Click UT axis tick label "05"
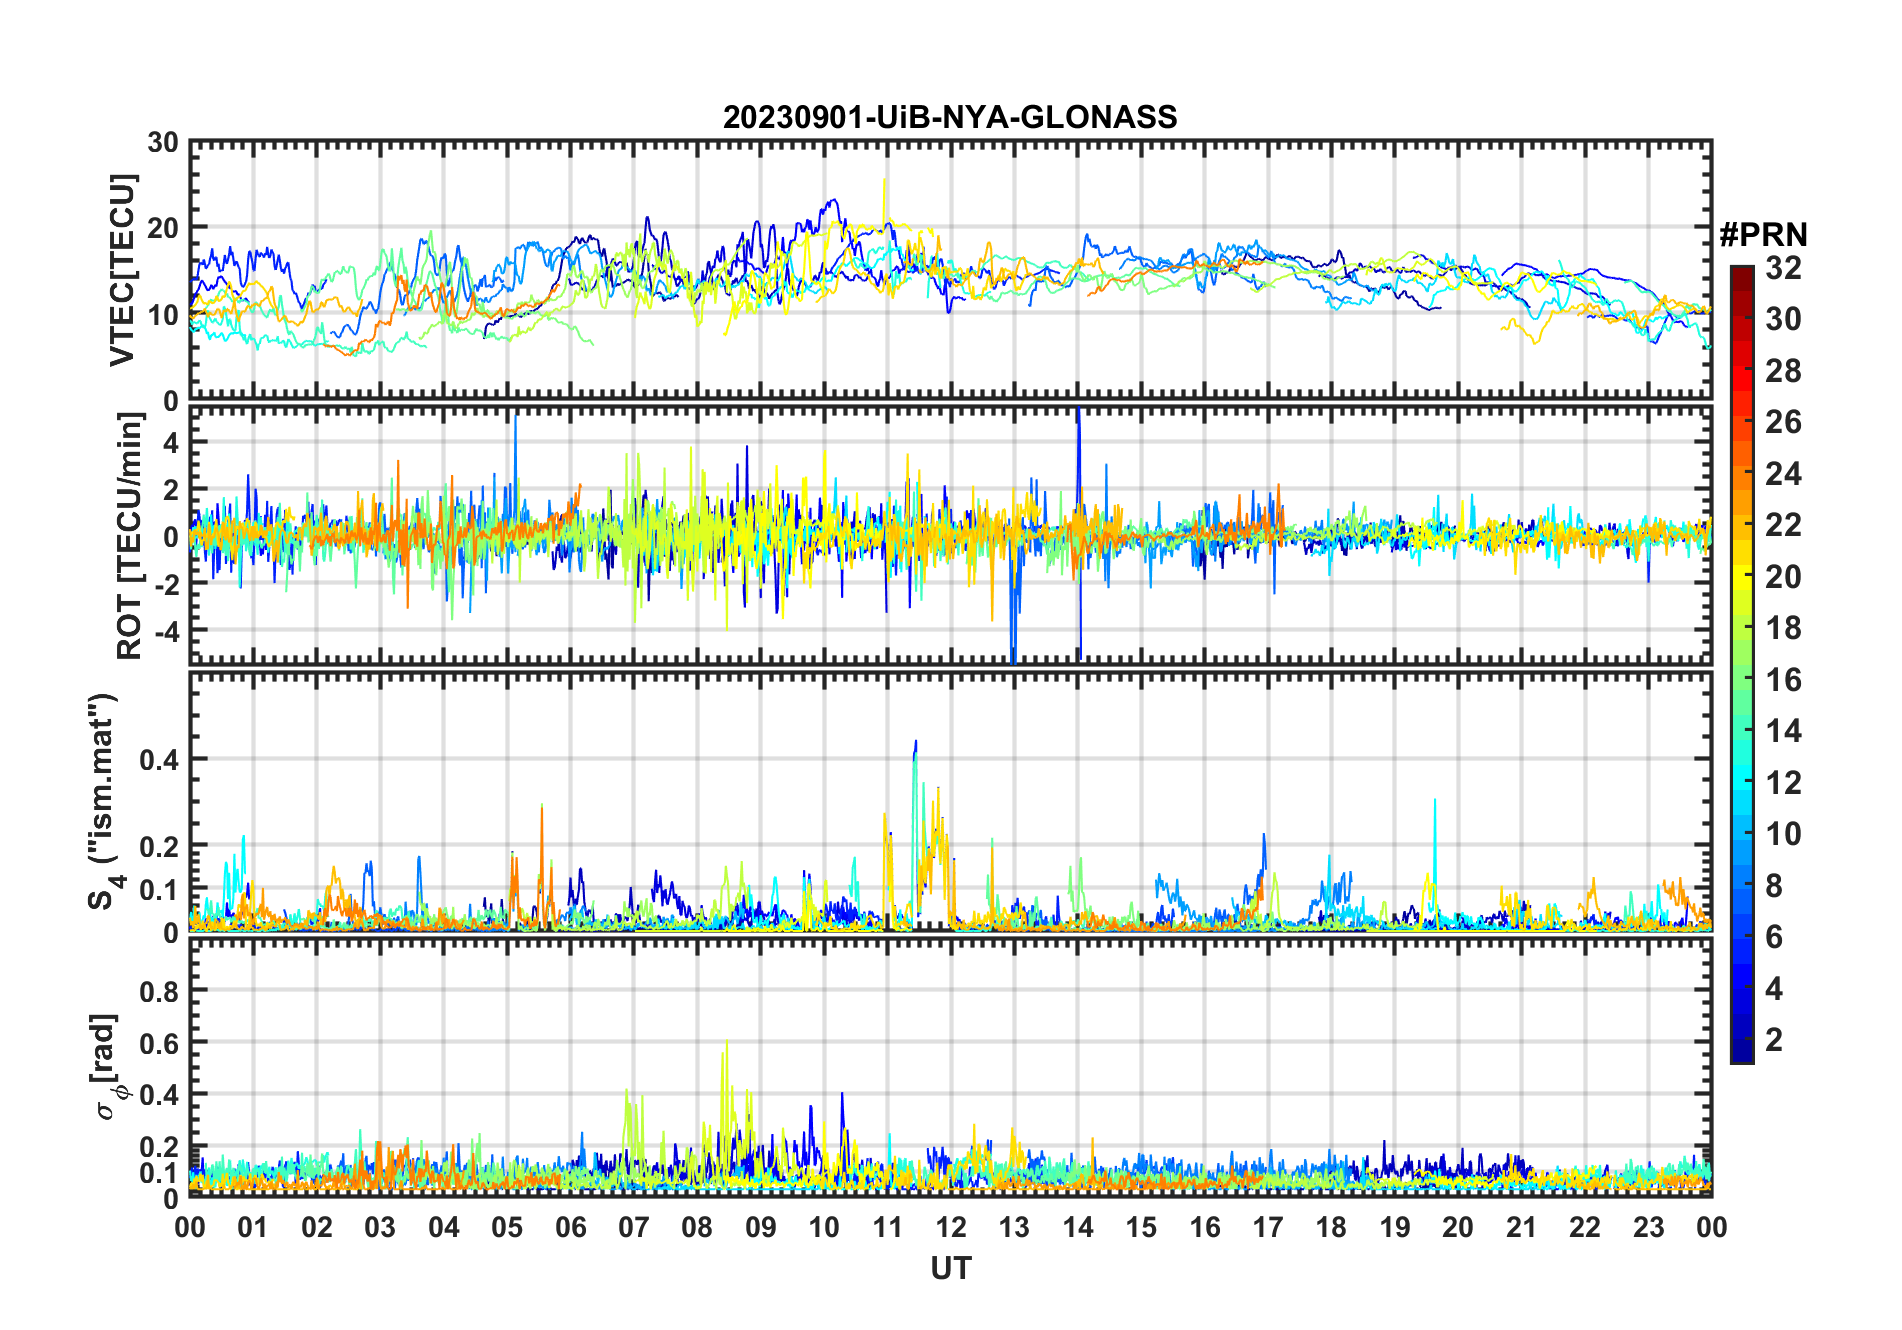The height and width of the screenshot is (1330, 1902). coord(507,1227)
